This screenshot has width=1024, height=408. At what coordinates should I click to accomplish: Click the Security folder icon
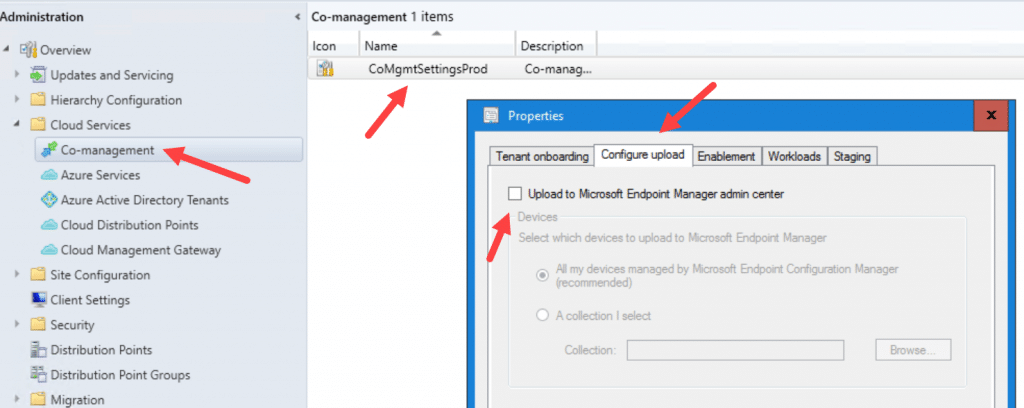point(38,325)
